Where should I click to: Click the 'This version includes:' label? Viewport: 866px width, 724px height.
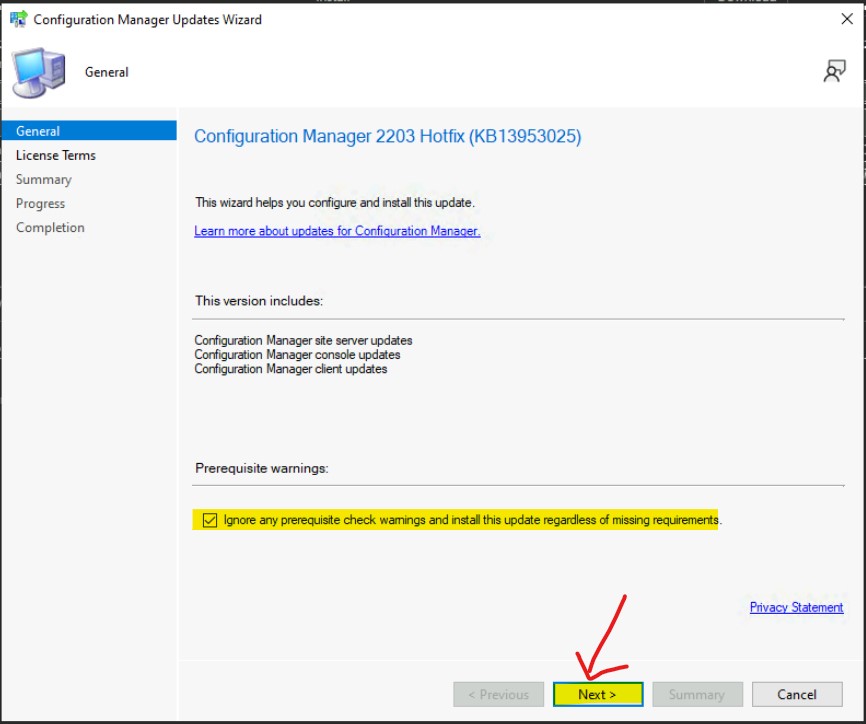(259, 301)
